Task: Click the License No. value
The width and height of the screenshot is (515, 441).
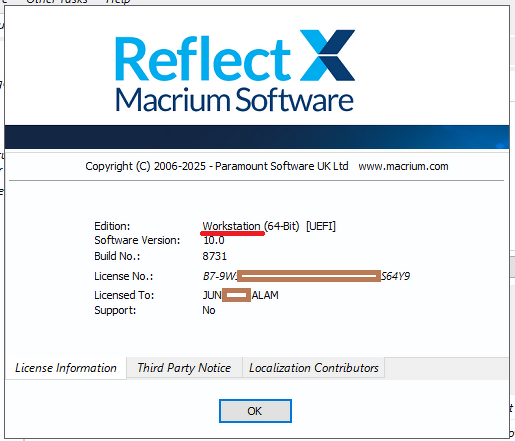Action: (x=306, y=276)
